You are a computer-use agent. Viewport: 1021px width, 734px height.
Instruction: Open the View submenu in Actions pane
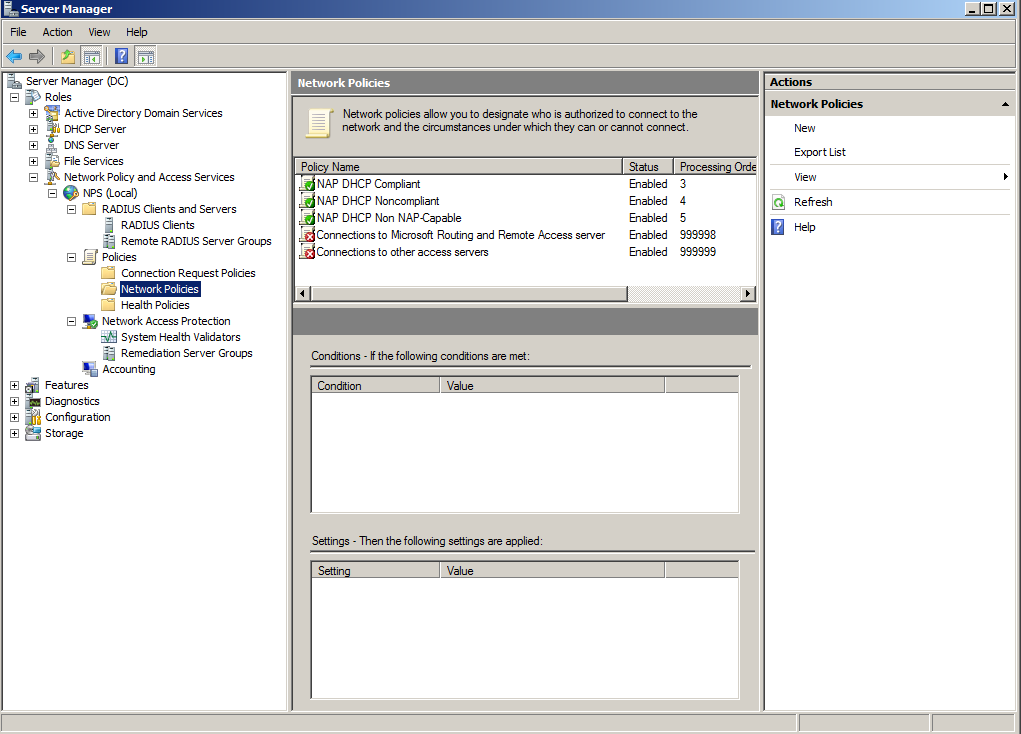pyautogui.click(x=889, y=177)
